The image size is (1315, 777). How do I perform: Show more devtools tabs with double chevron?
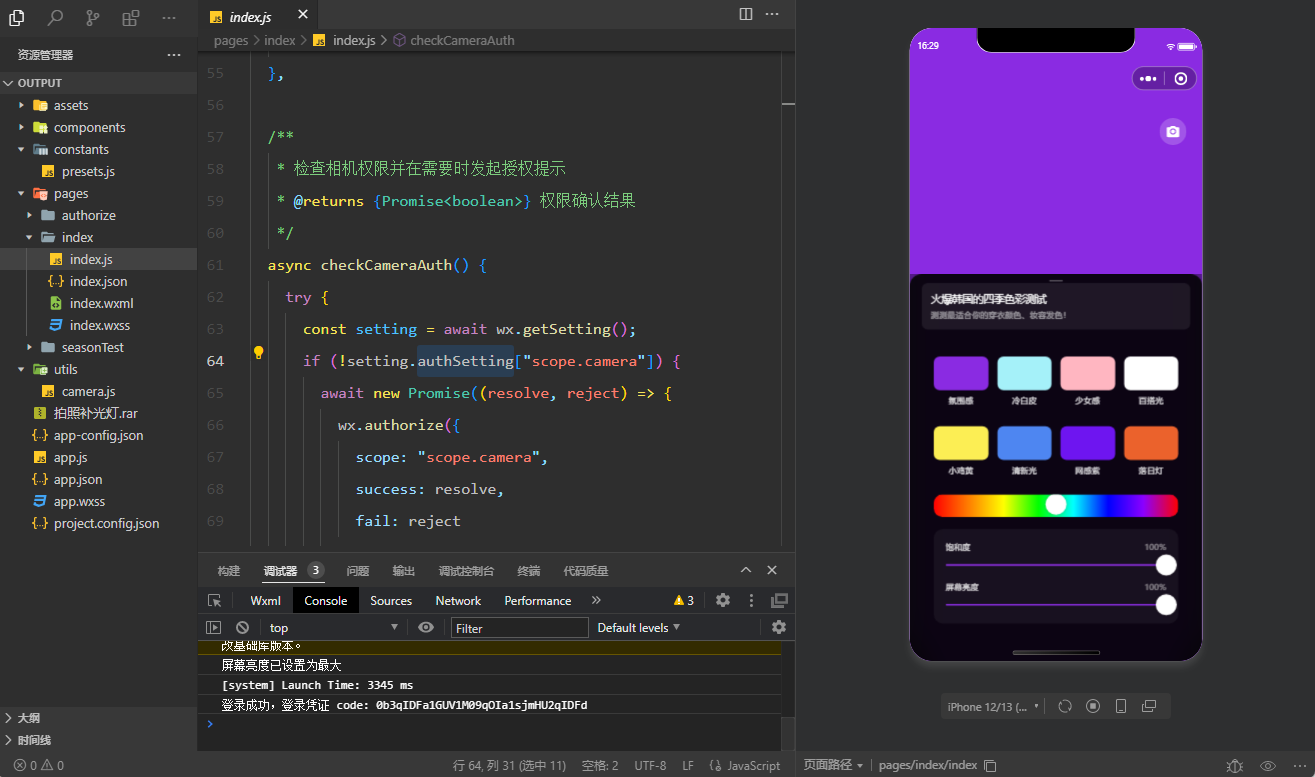596,600
